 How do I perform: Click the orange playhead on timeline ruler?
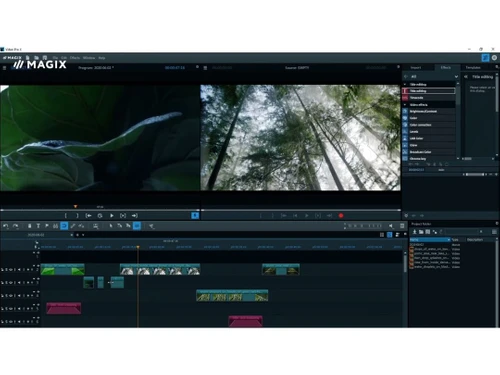pos(138,247)
